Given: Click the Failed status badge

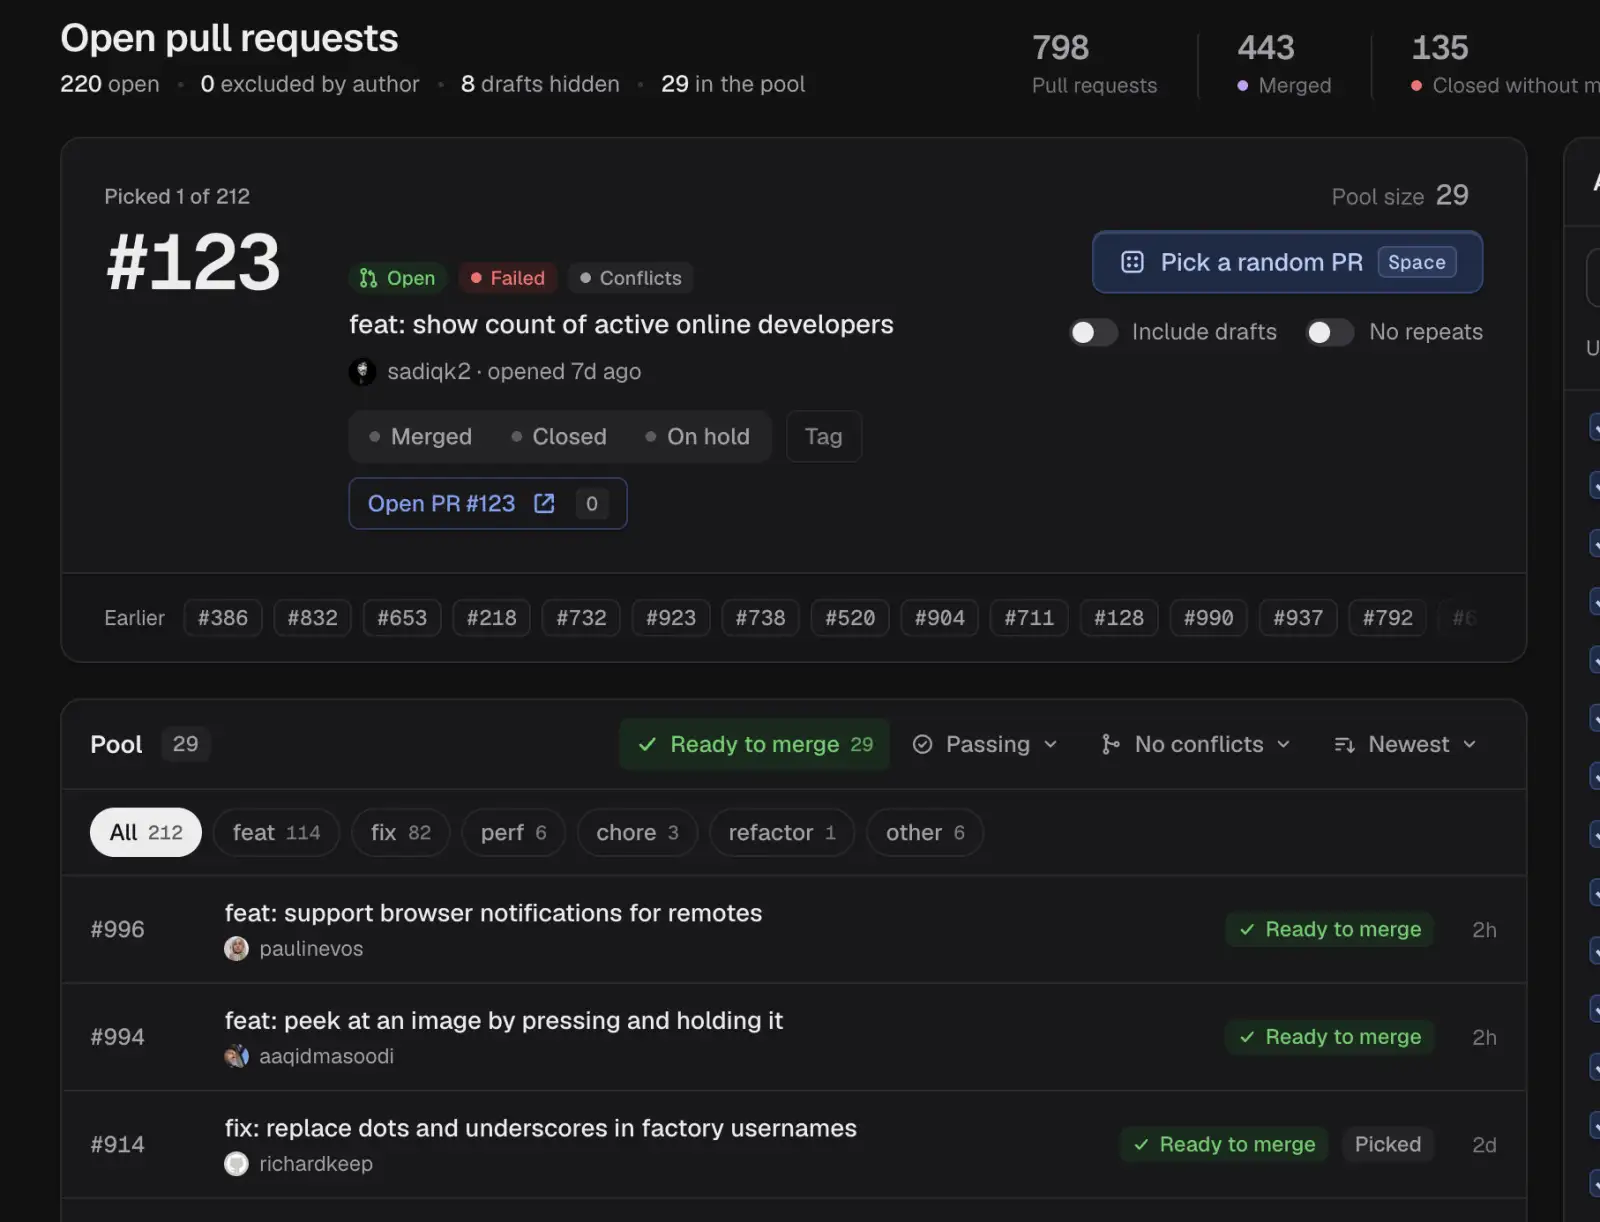Looking at the screenshot, I should pyautogui.click(x=508, y=278).
